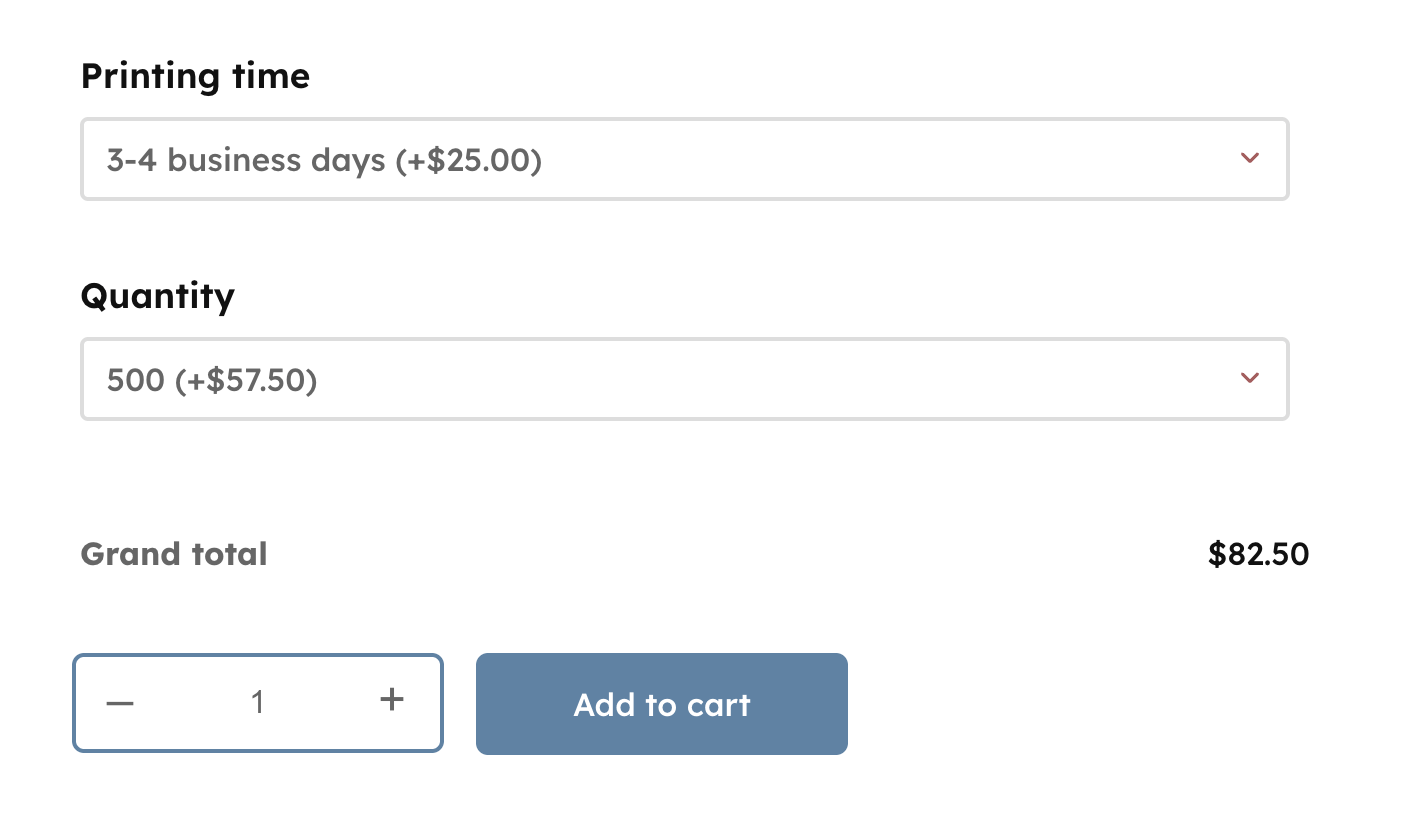Open the Printing time dropdown
The image size is (1418, 814).
coord(684,160)
